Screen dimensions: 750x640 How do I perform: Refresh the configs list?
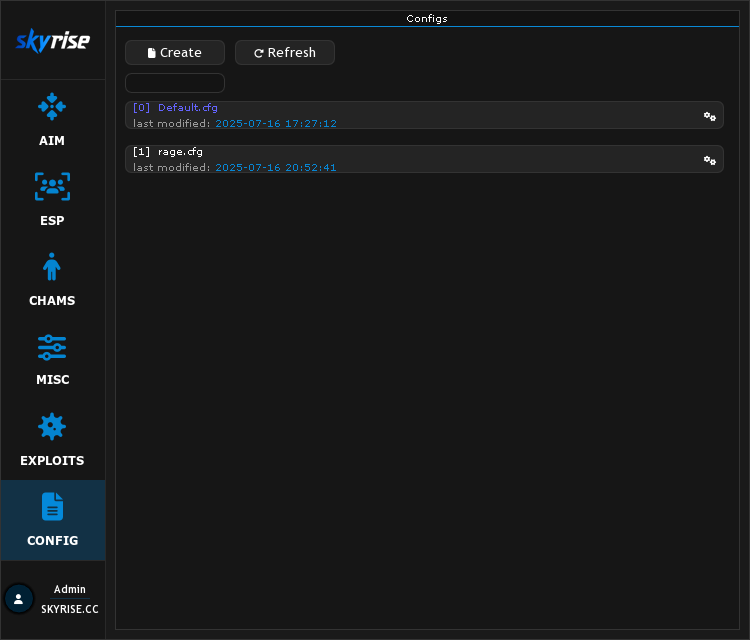(285, 53)
